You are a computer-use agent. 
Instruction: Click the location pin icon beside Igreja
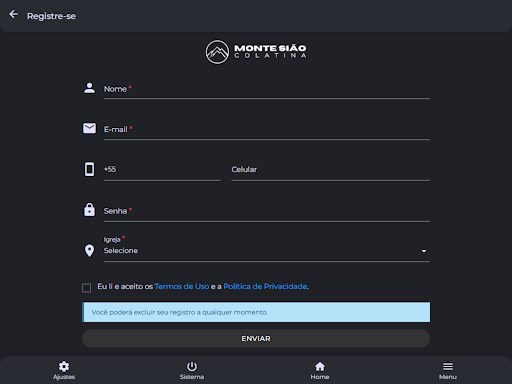point(89,251)
